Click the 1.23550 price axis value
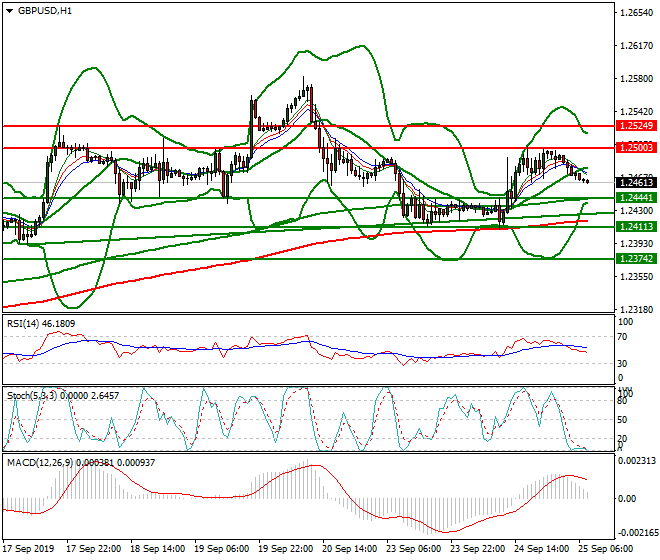This screenshot has height=560, width=660. pos(637,276)
